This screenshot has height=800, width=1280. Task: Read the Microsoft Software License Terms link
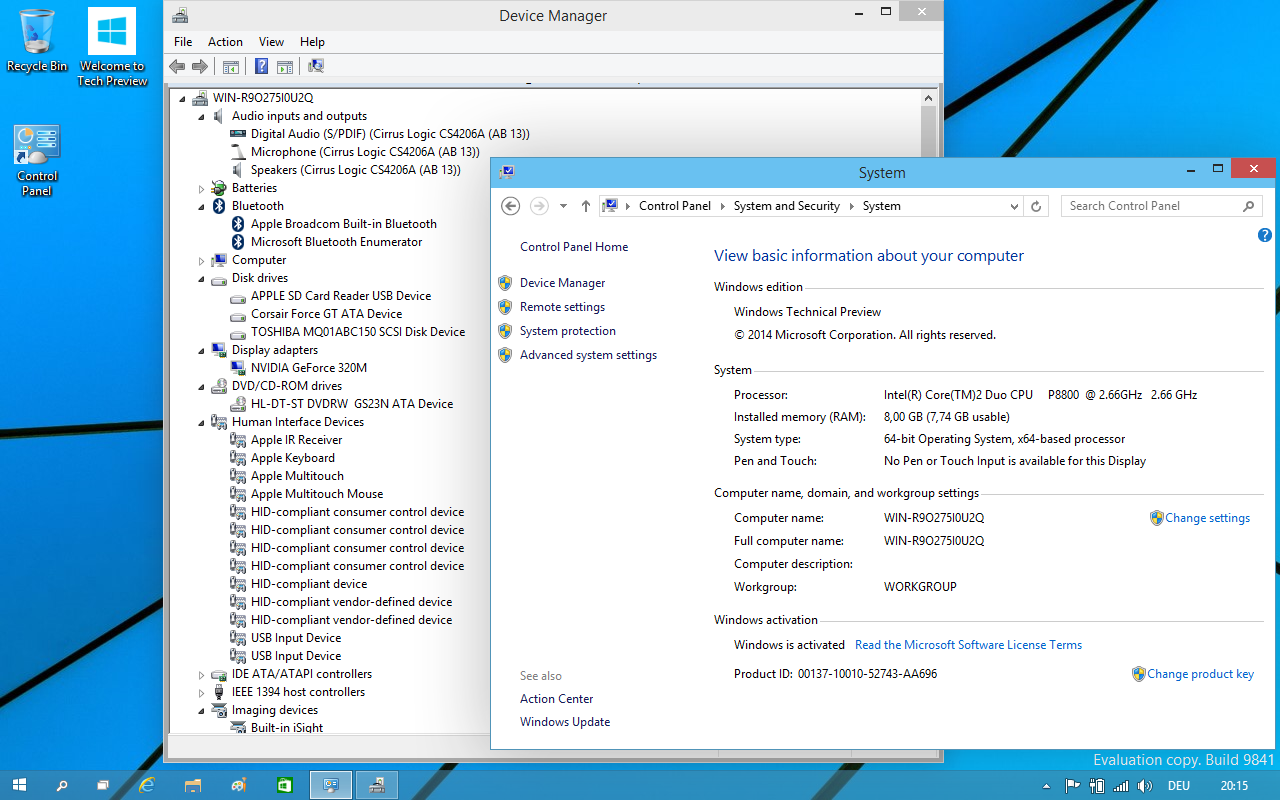[968, 645]
